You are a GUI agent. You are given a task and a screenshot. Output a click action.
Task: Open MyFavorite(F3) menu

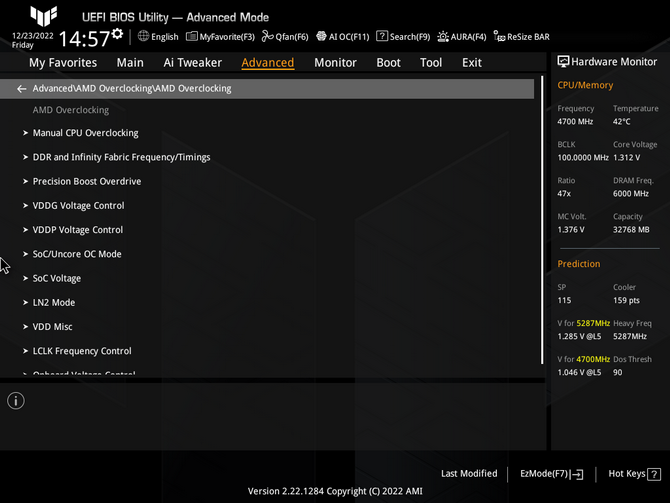220,37
